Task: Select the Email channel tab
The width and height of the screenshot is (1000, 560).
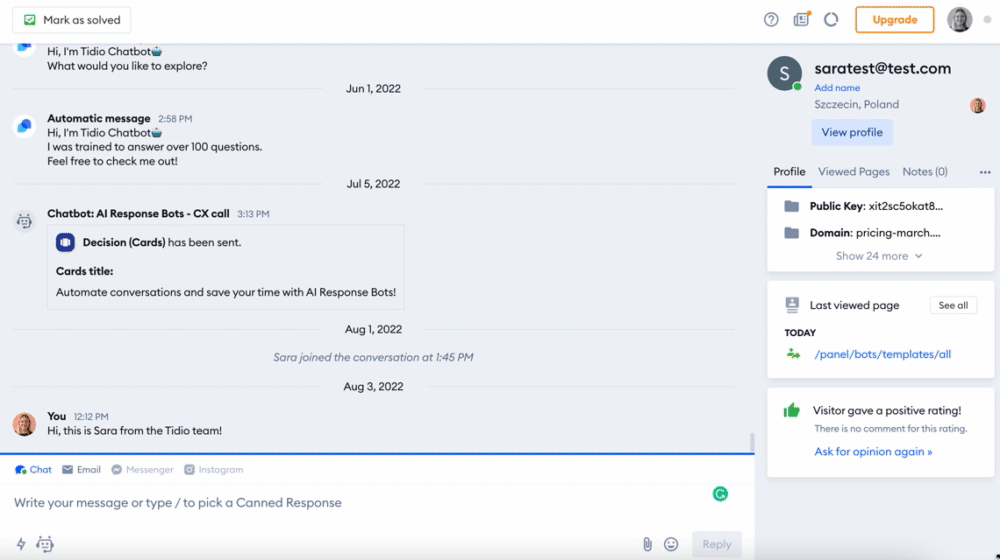Action: (x=81, y=469)
